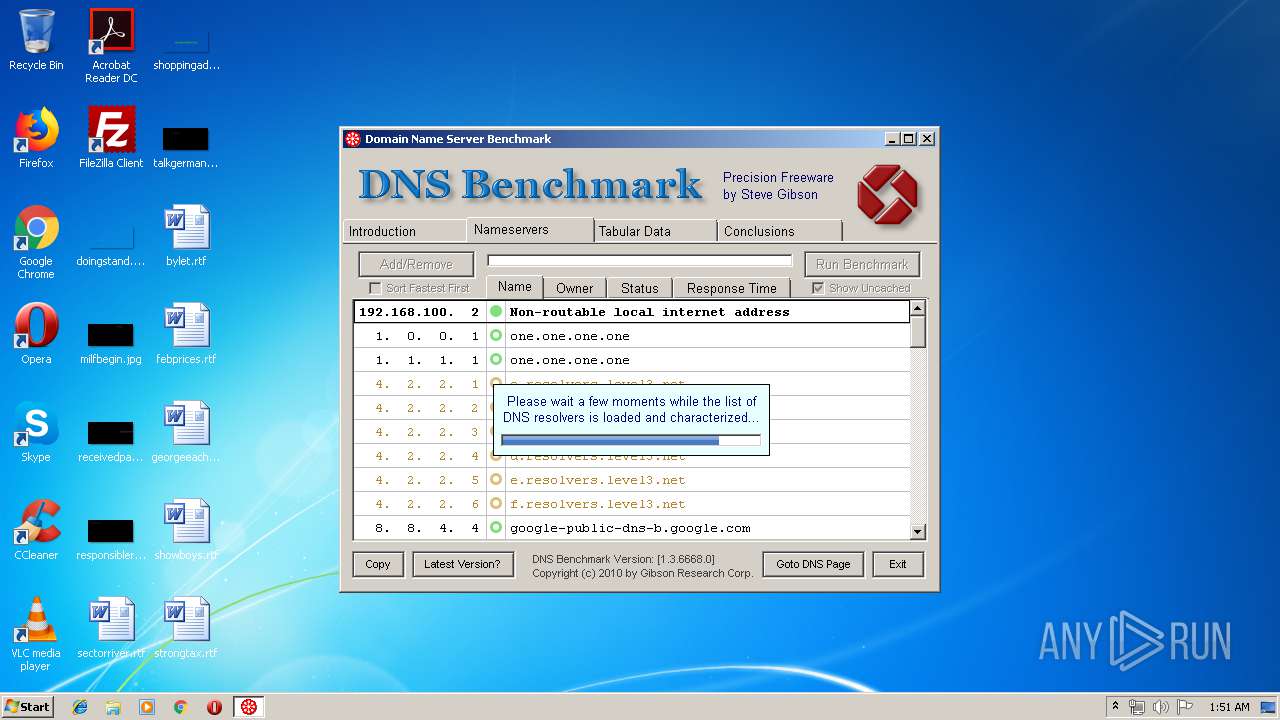Open Internet Explorer from taskbar
1280x720 pixels.
(80, 707)
